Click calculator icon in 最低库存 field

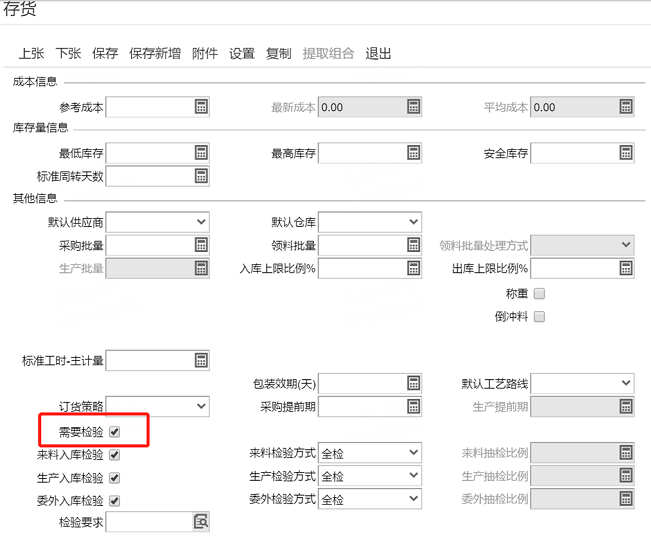tap(201, 153)
